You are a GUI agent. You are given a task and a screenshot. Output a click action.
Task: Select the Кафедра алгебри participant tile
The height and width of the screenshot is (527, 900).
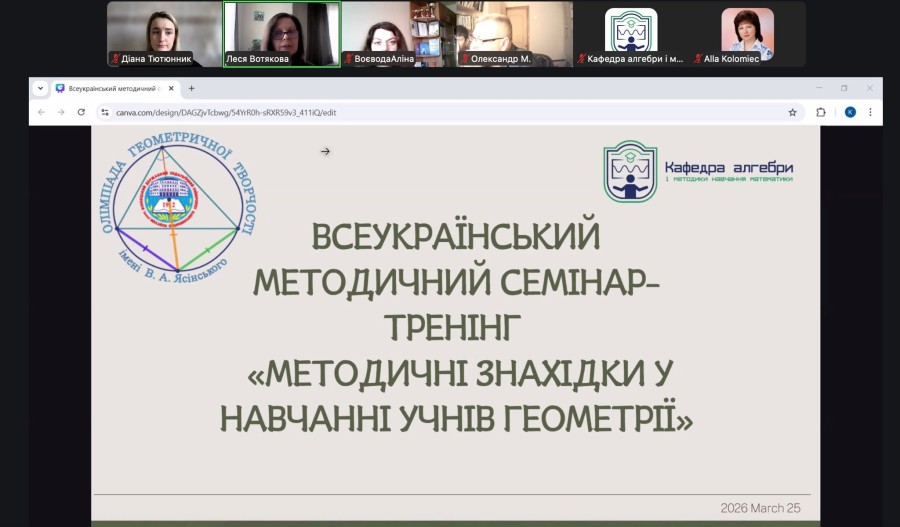(x=631, y=34)
